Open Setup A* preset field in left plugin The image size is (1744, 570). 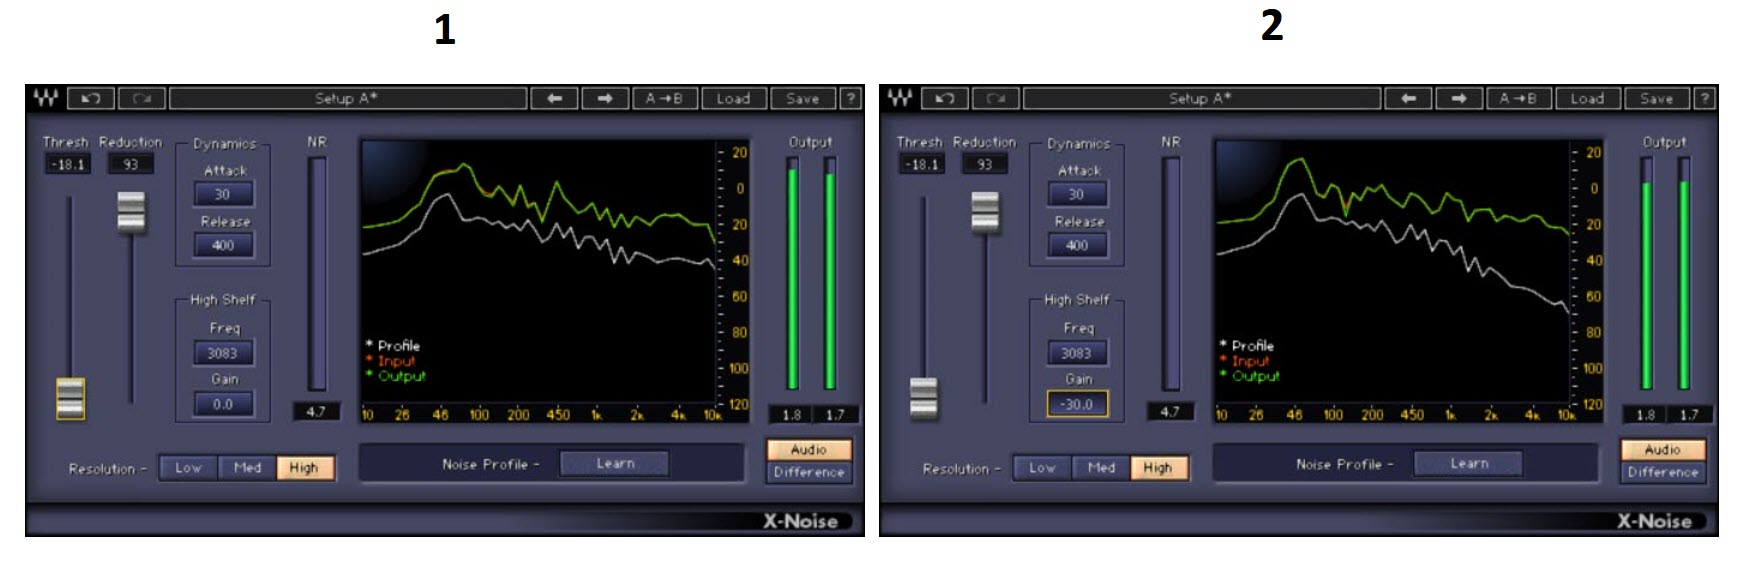click(x=347, y=98)
